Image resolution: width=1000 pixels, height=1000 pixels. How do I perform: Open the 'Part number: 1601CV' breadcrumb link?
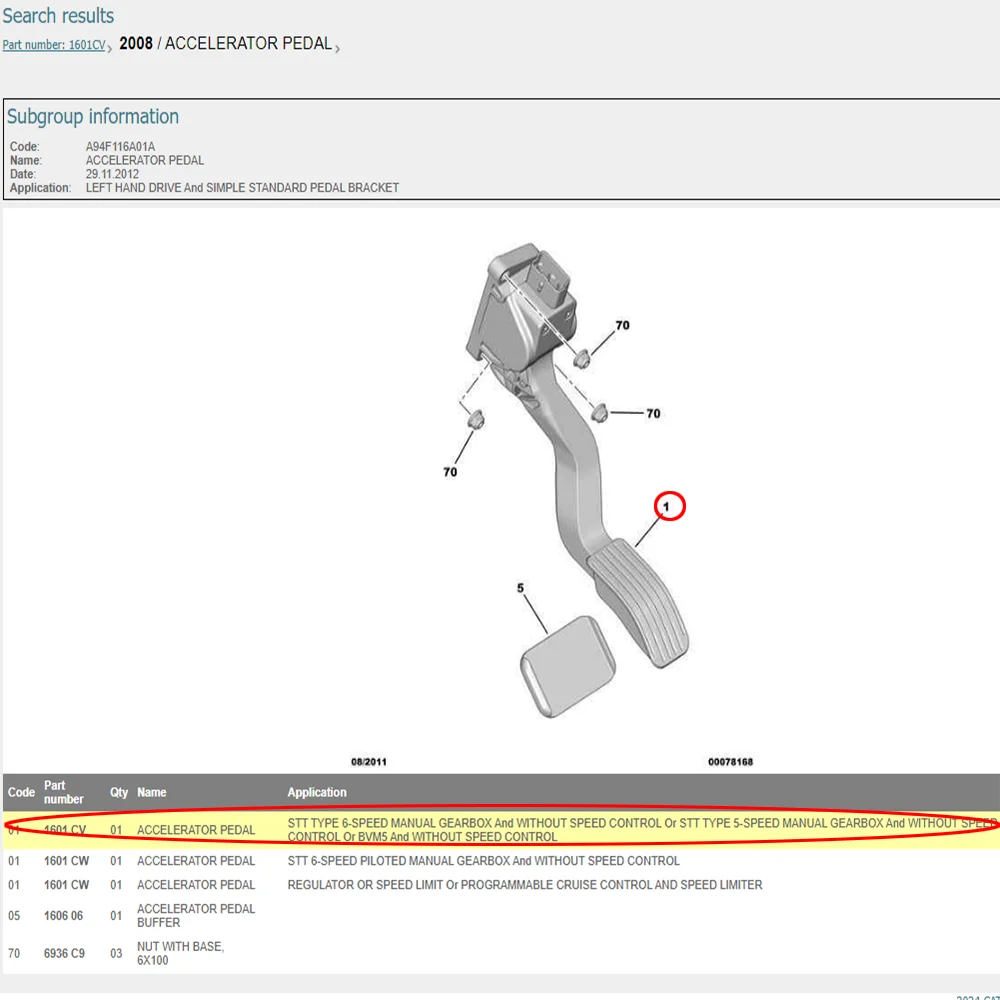[x=54, y=45]
